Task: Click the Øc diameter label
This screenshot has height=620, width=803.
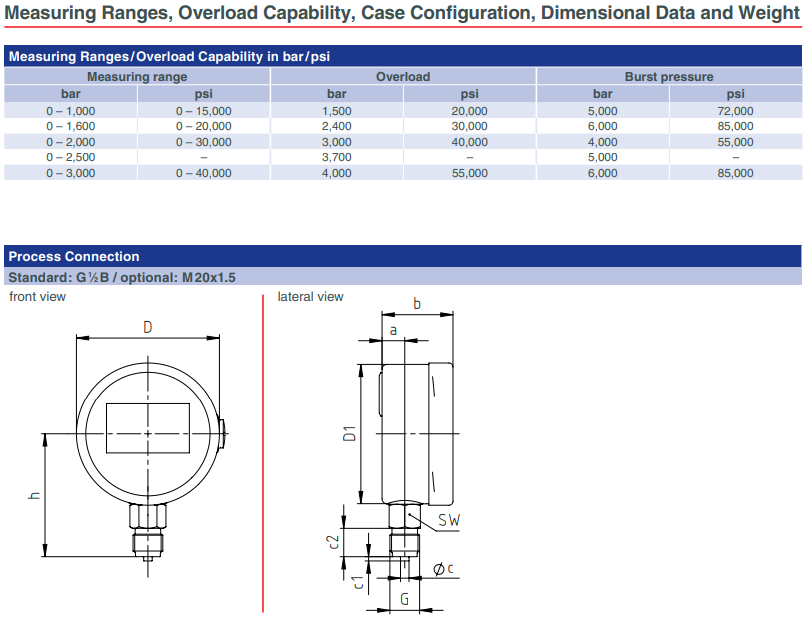Action: 444,569
